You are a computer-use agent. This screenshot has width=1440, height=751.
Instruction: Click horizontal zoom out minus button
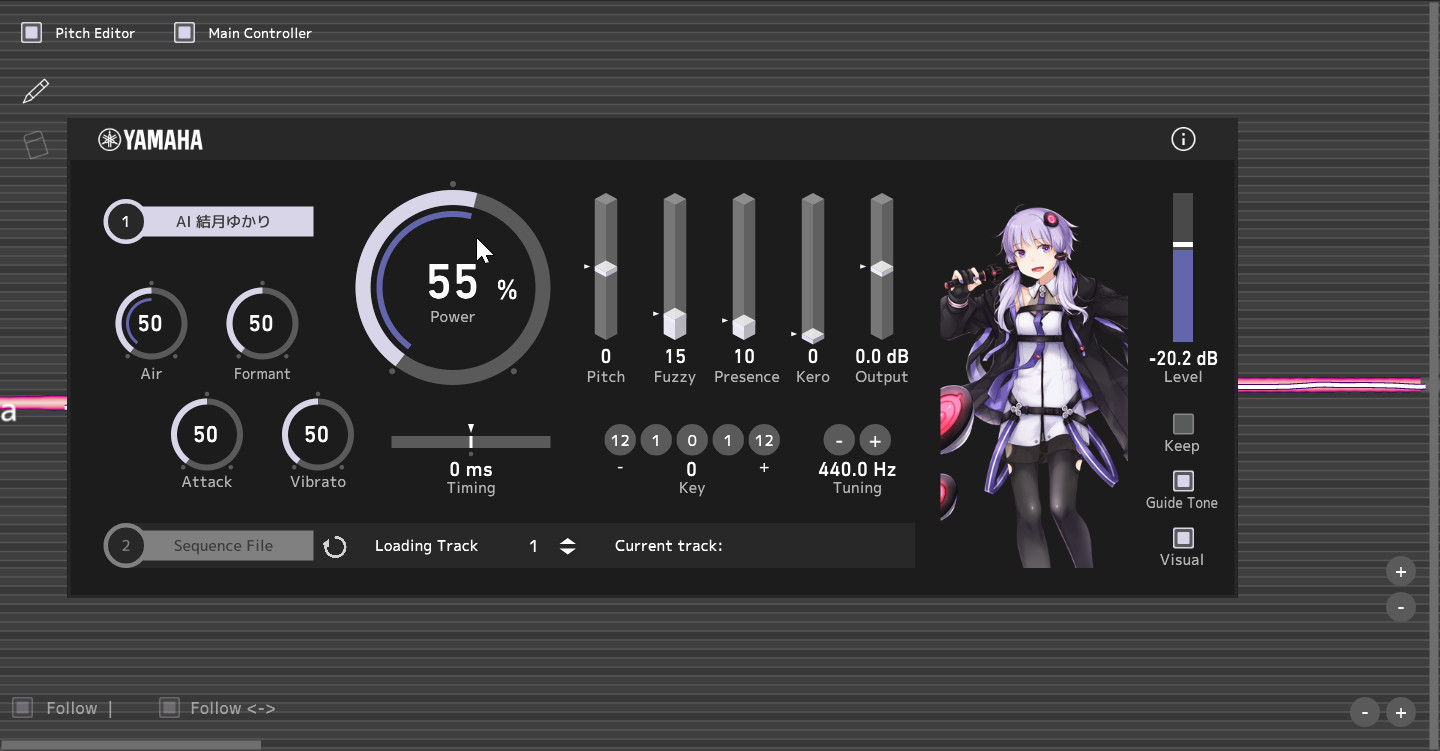pos(1366,712)
